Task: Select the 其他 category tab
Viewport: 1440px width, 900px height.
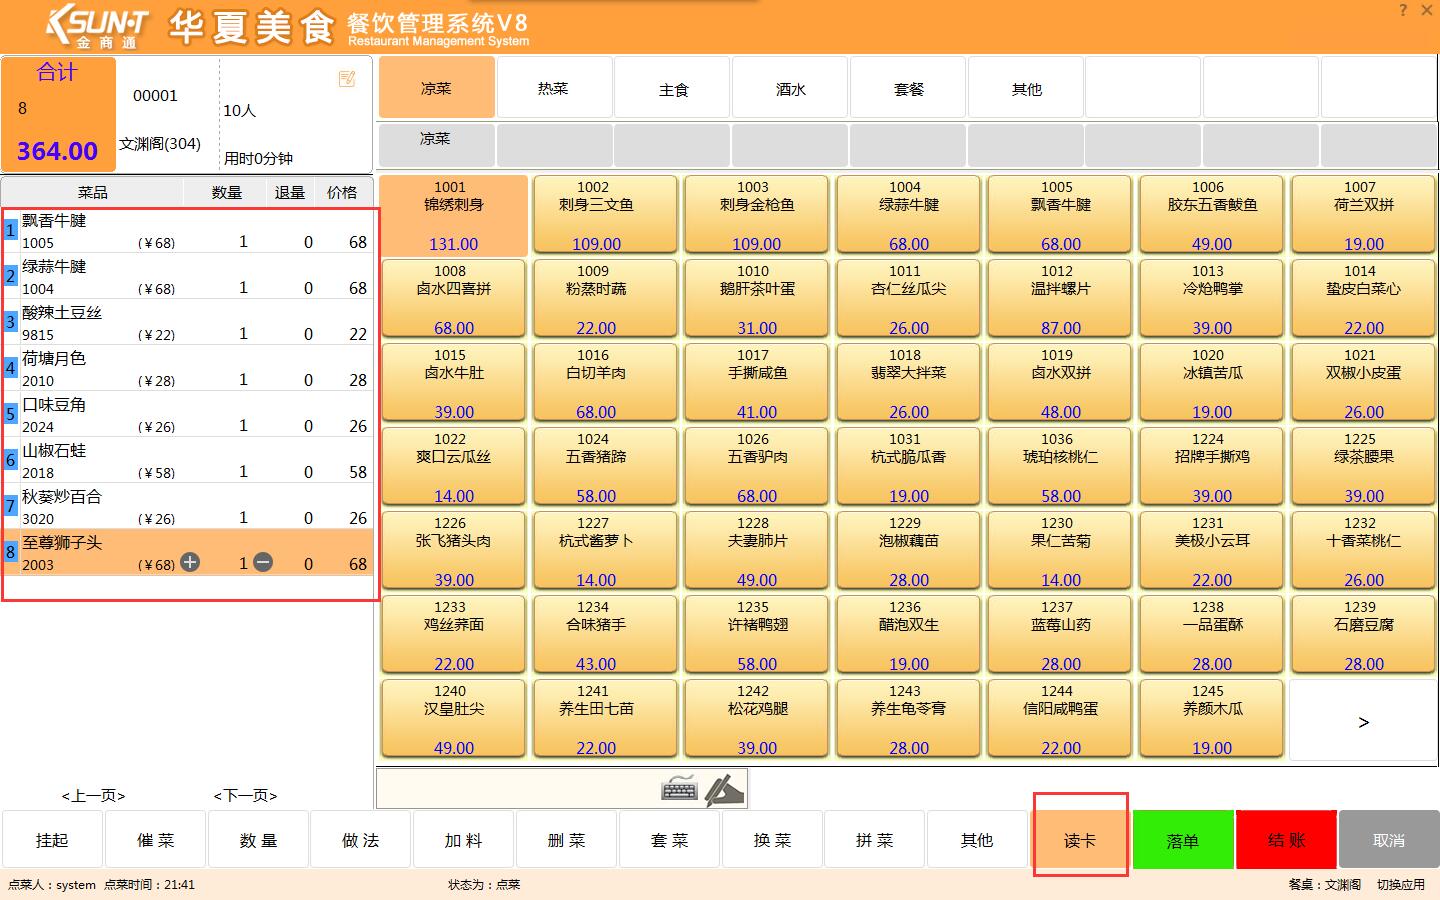Action: click(1026, 88)
